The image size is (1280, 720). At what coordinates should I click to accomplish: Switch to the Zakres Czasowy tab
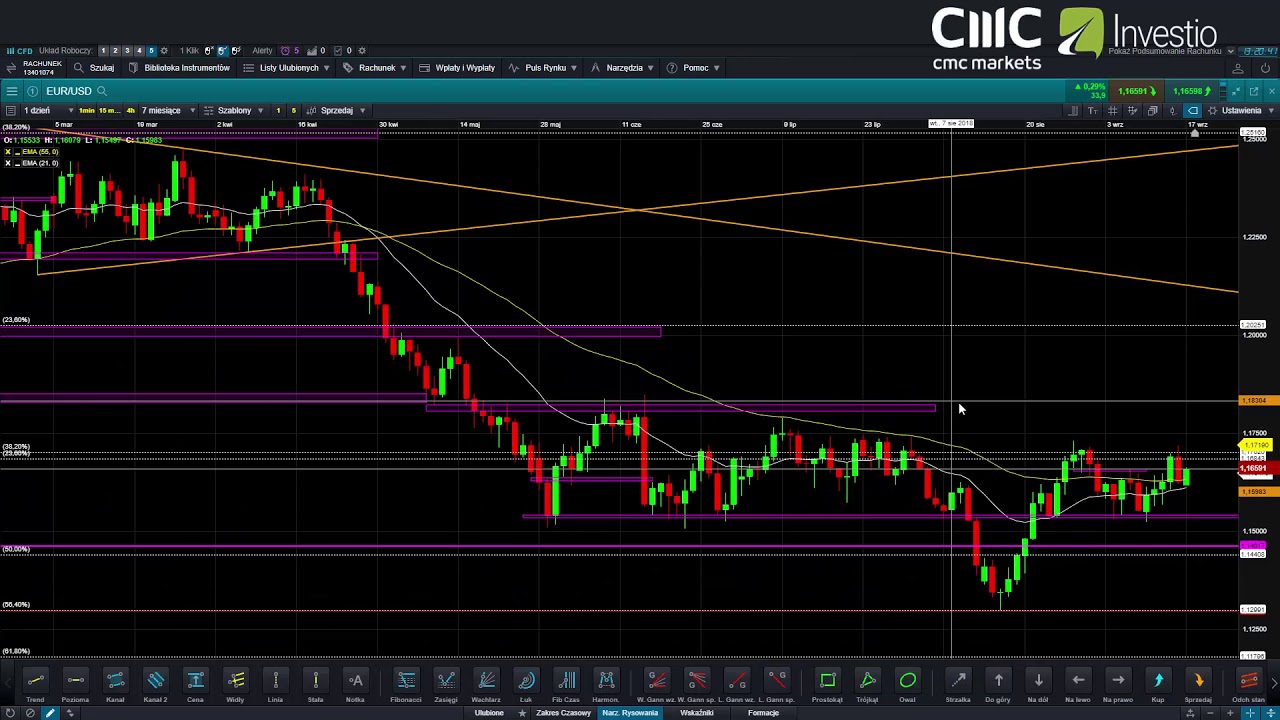point(563,713)
